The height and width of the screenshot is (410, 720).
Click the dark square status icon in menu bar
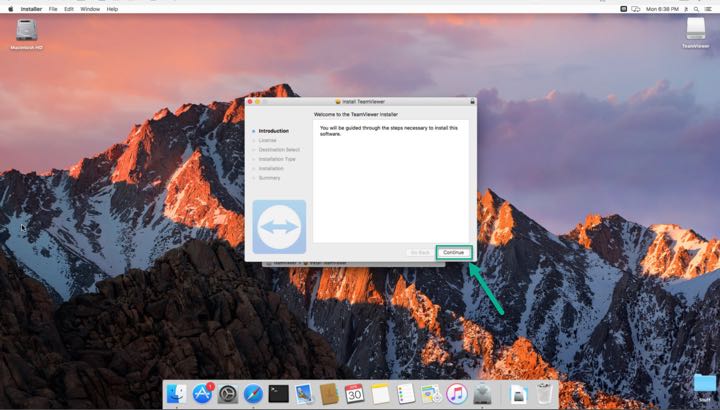pos(624,9)
